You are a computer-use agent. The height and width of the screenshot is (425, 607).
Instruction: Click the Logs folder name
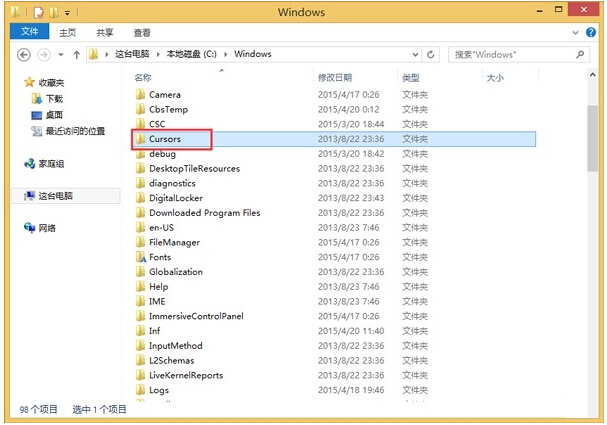[x=159, y=390]
